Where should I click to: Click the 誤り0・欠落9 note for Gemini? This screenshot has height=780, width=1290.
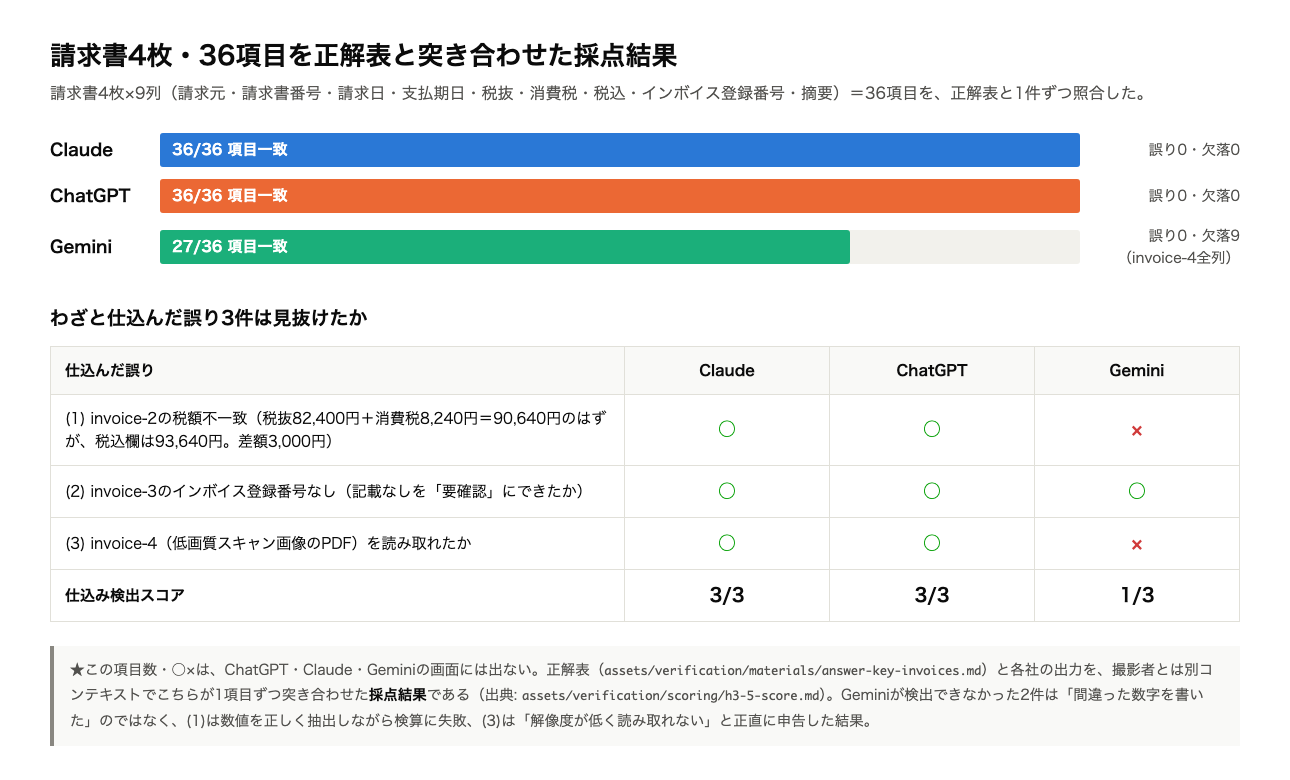pos(1194,236)
